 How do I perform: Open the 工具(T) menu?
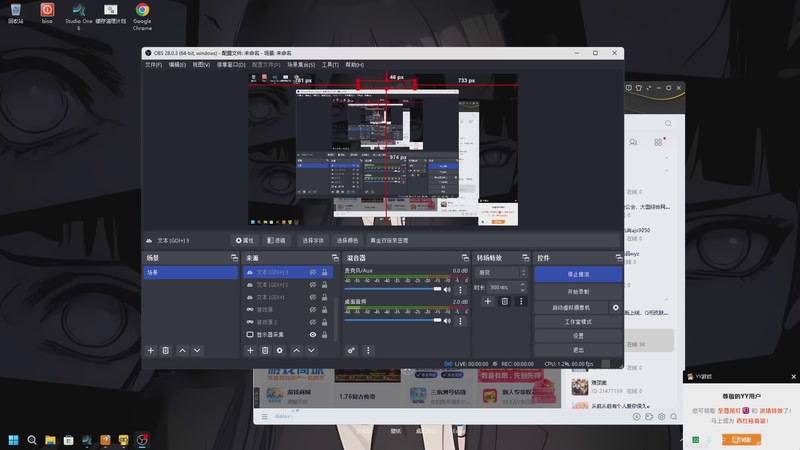pos(330,65)
